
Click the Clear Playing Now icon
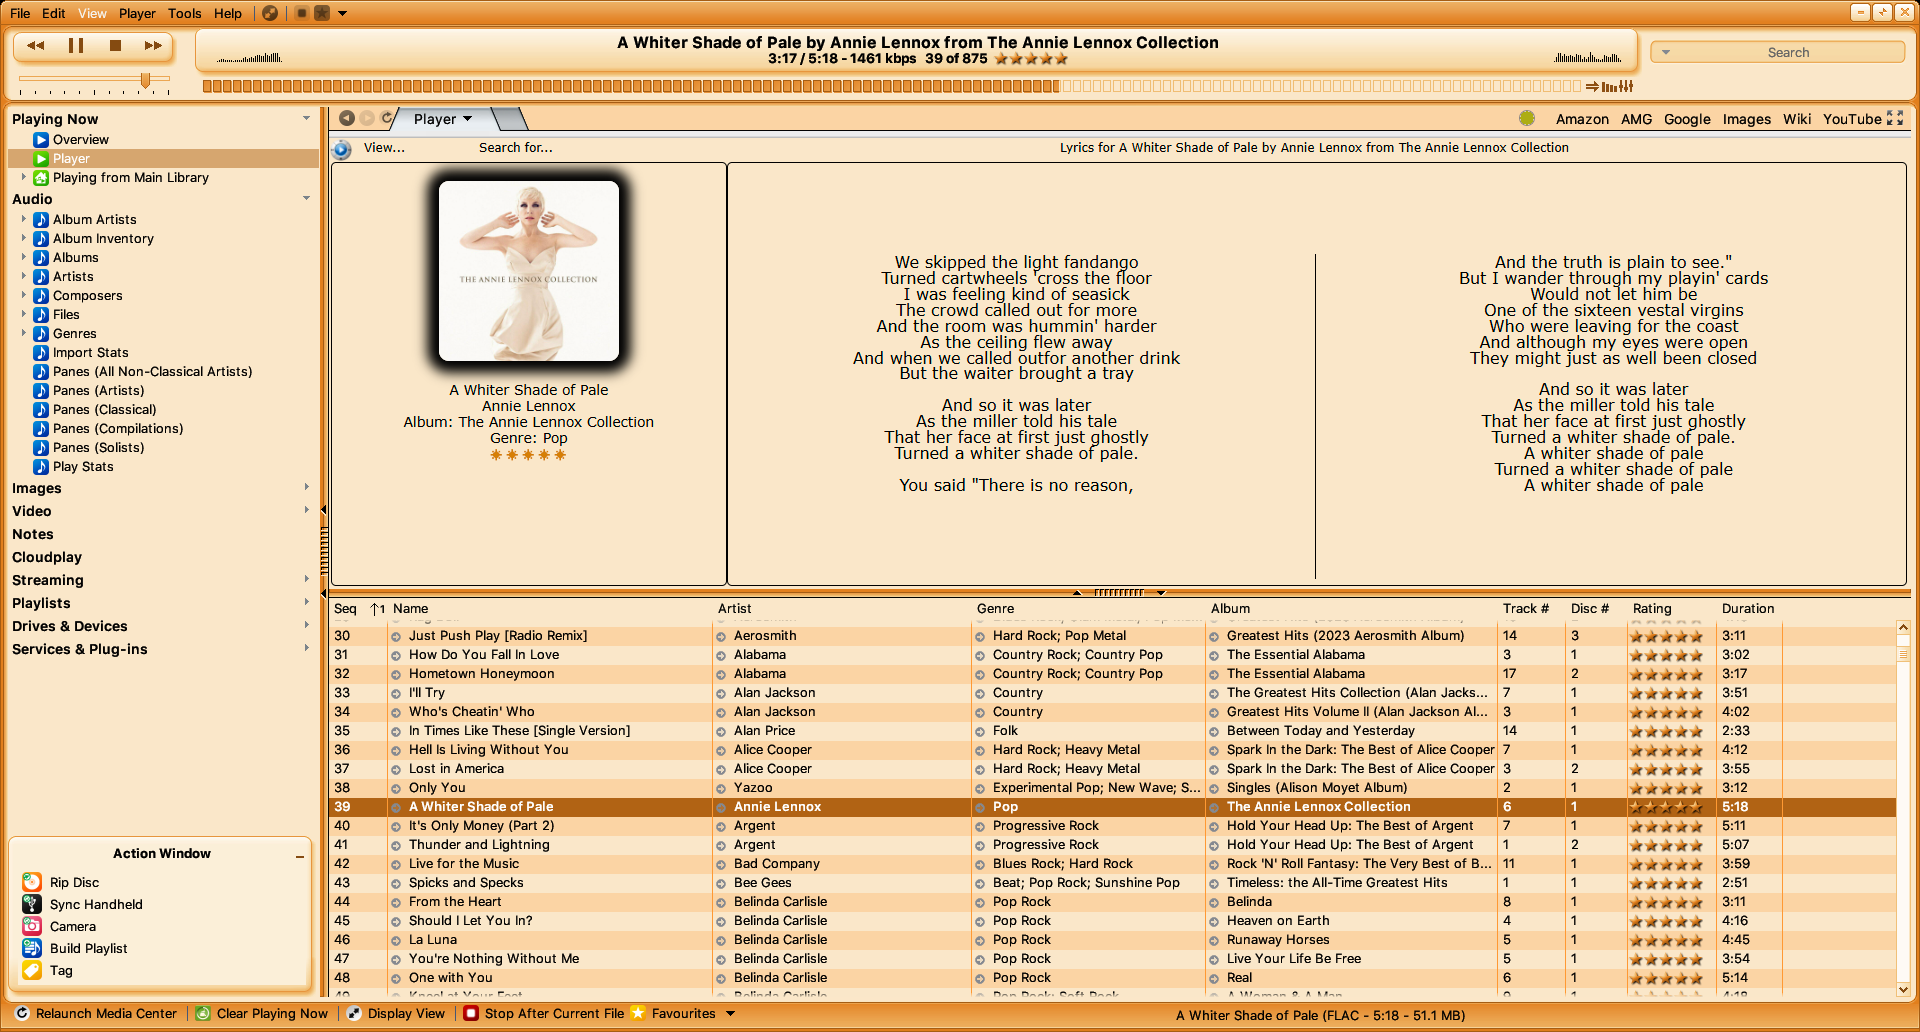(x=203, y=1013)
